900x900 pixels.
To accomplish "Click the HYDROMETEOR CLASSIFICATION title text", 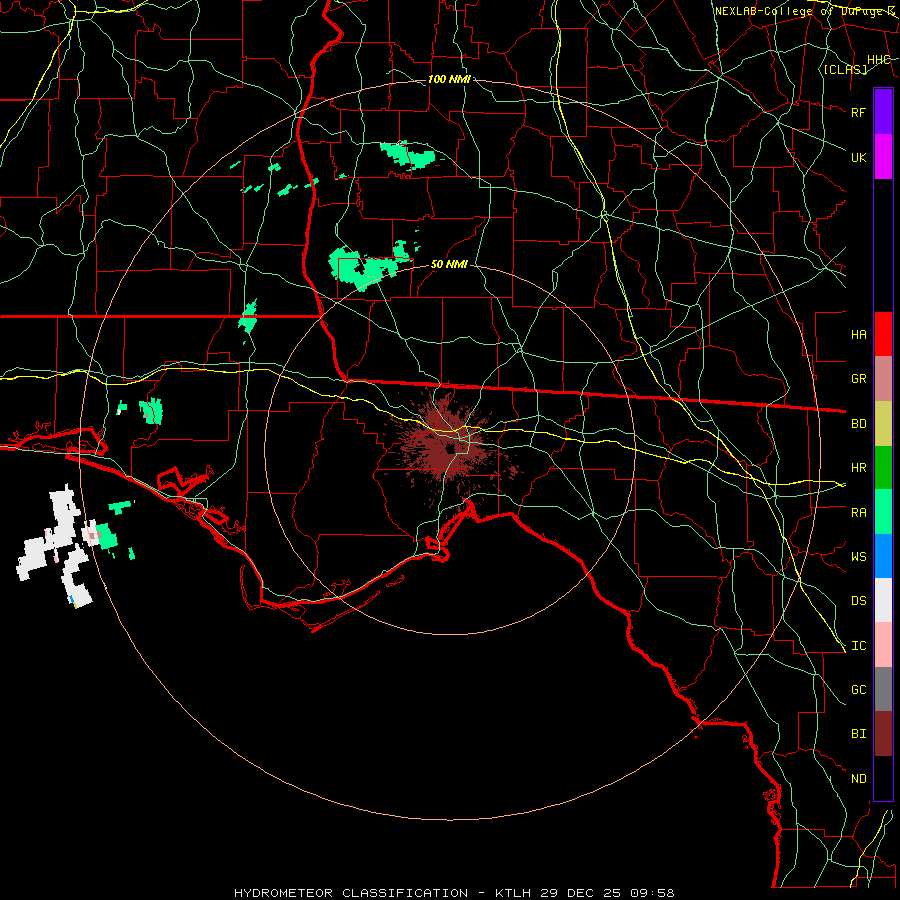I will [x=351, y=893].
